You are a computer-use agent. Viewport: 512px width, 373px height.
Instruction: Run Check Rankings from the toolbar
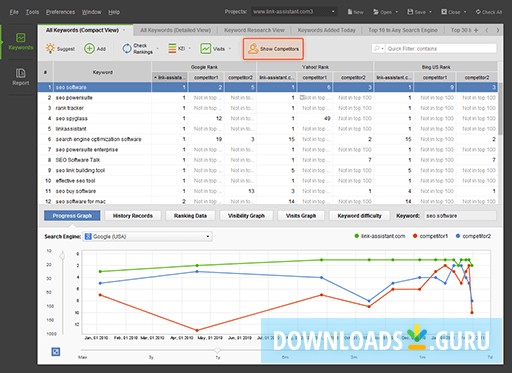click(137, 49)
